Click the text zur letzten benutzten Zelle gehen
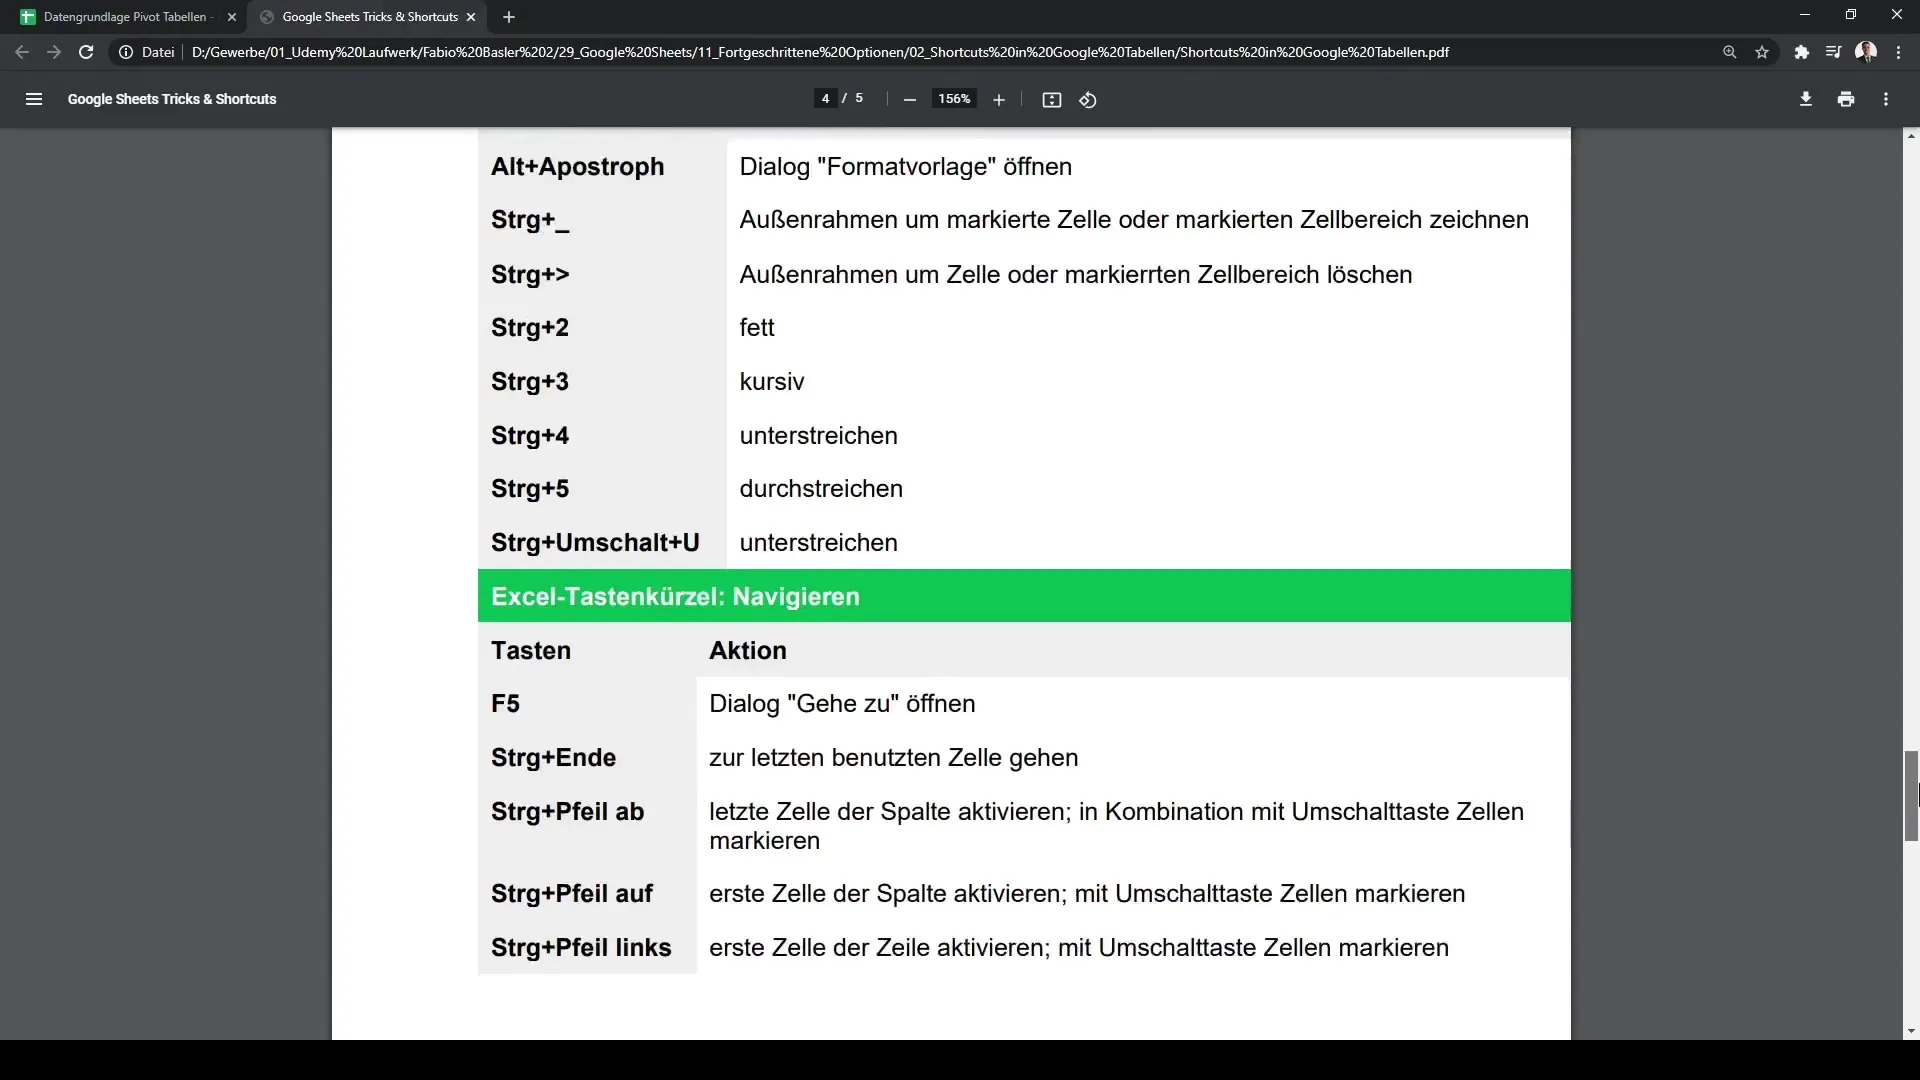 point(893,757)
